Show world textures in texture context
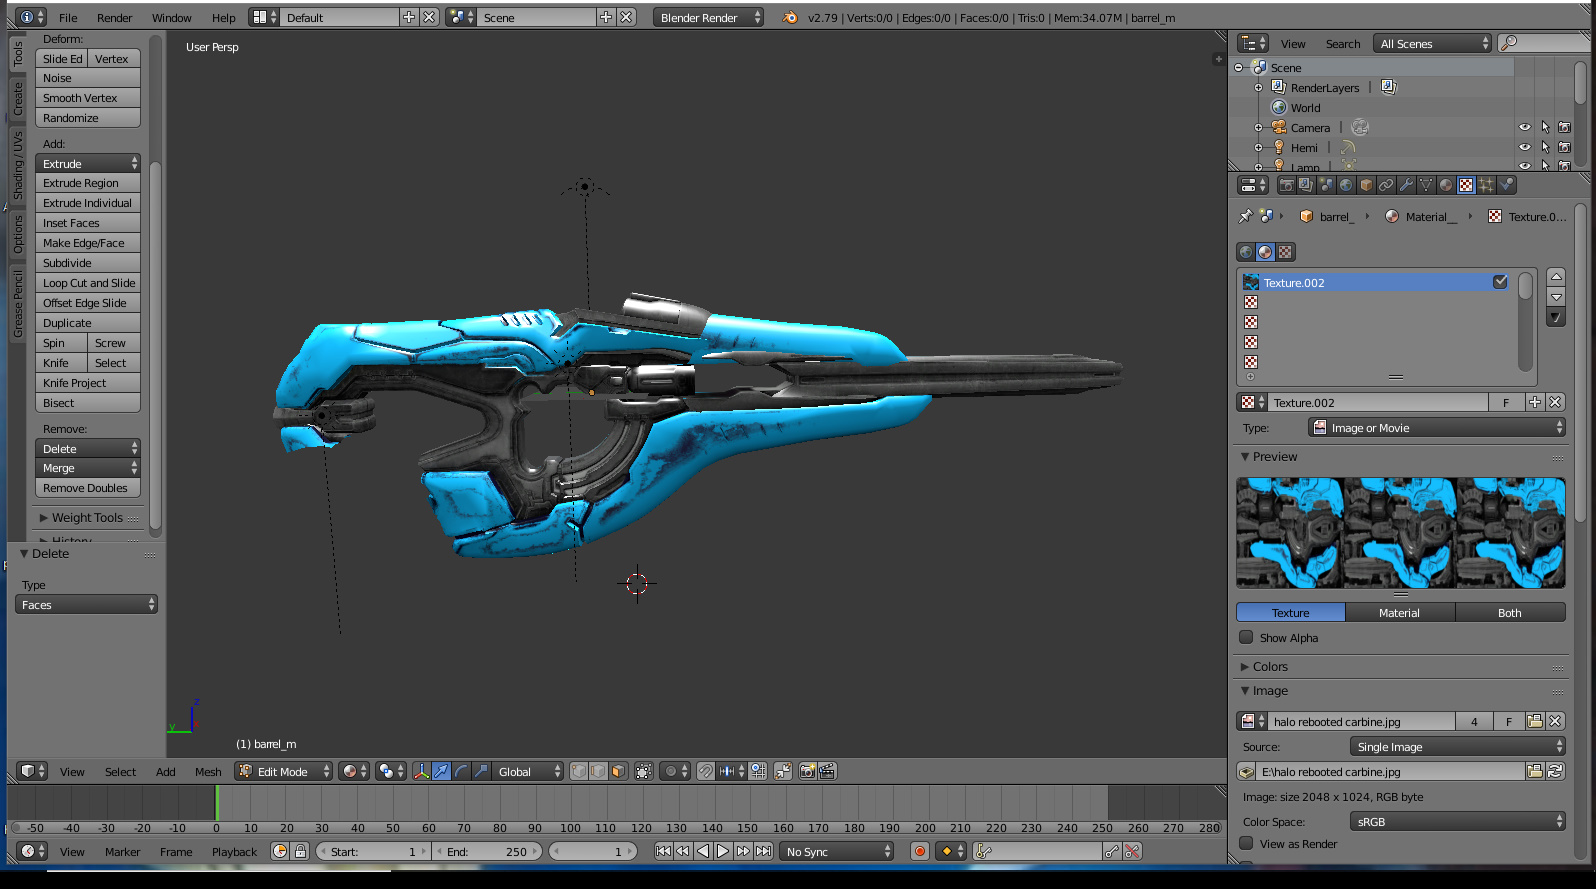The width and height of the screenshot is (1596, 889). 1246,252
